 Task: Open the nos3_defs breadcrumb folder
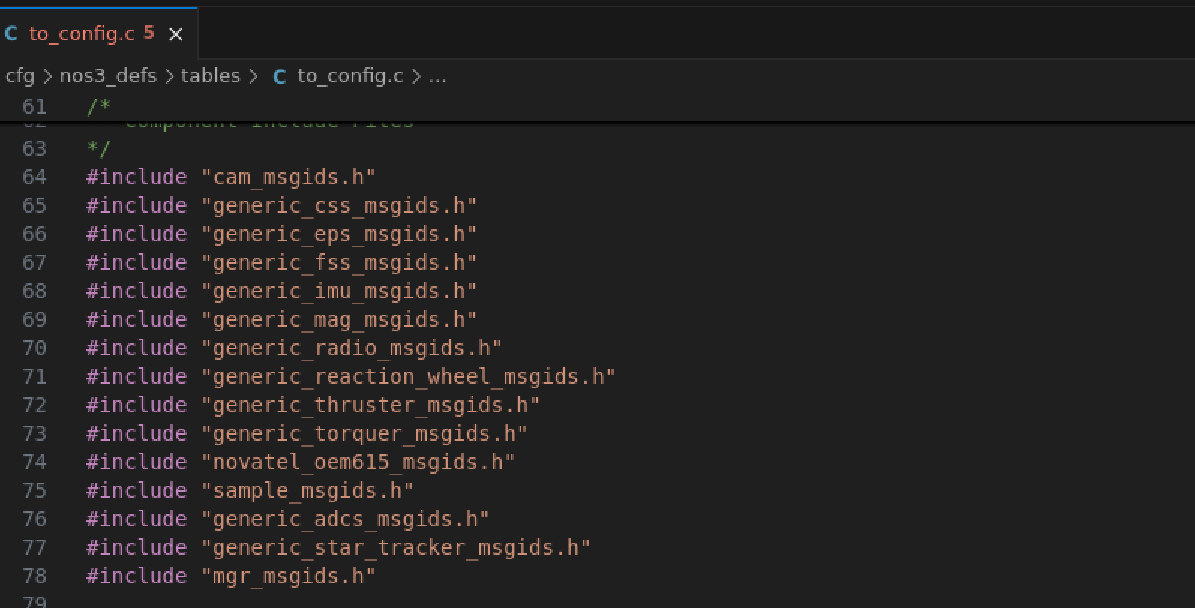coord(108,76)
